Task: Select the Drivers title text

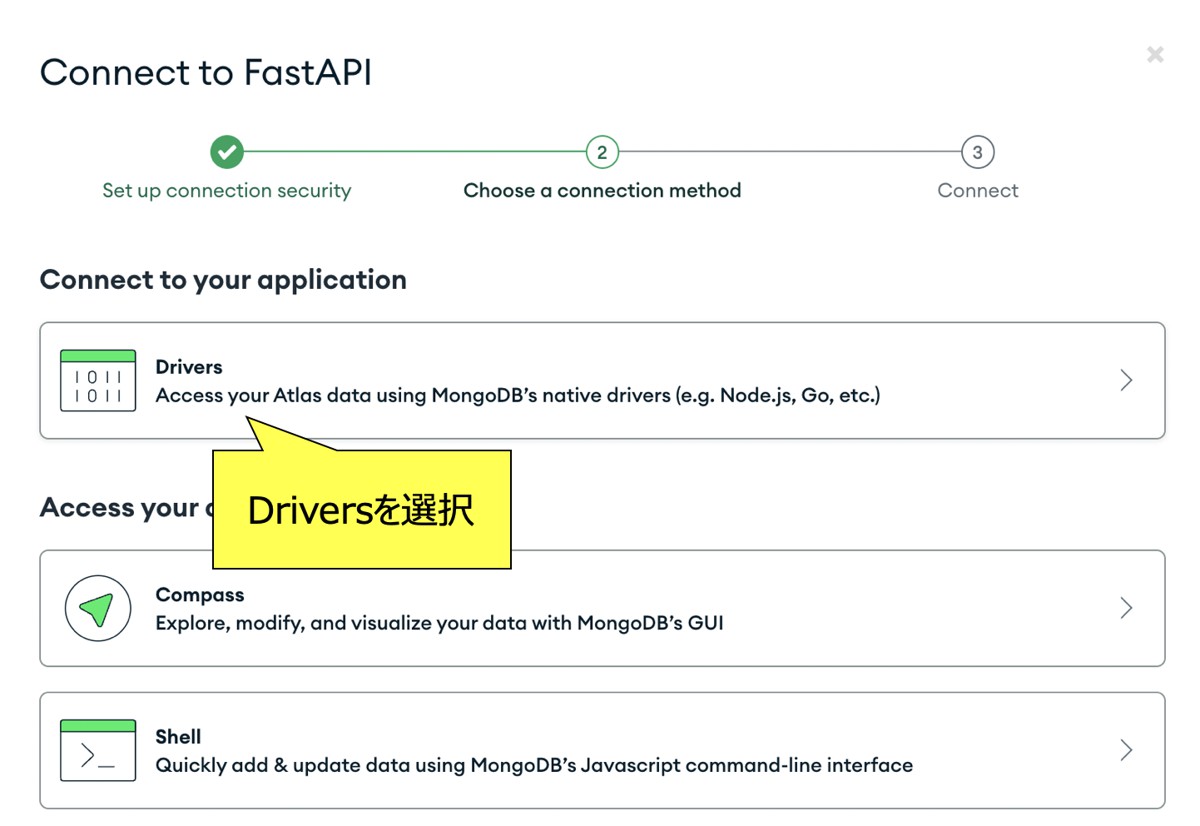Action: click(189, 367)
